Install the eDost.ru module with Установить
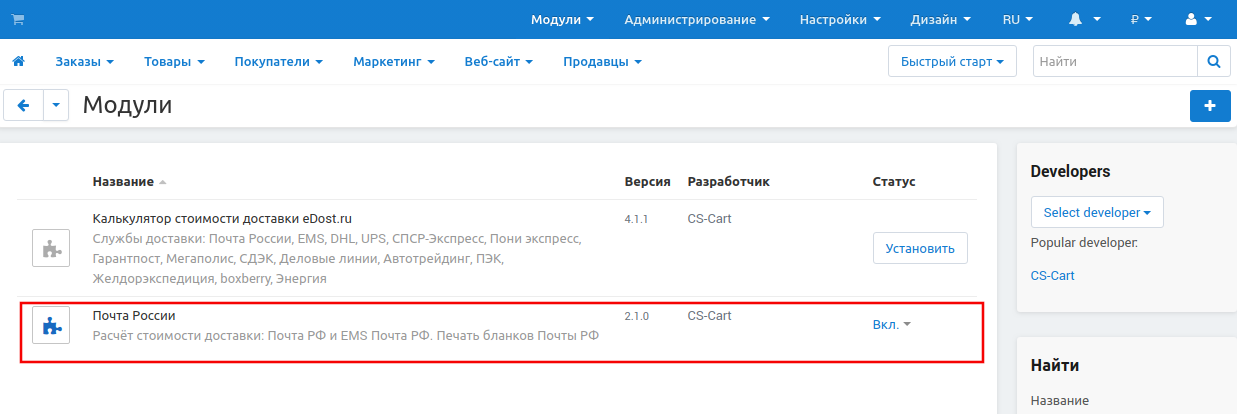This screenshot has height=414, width=1237. [920, 248]
